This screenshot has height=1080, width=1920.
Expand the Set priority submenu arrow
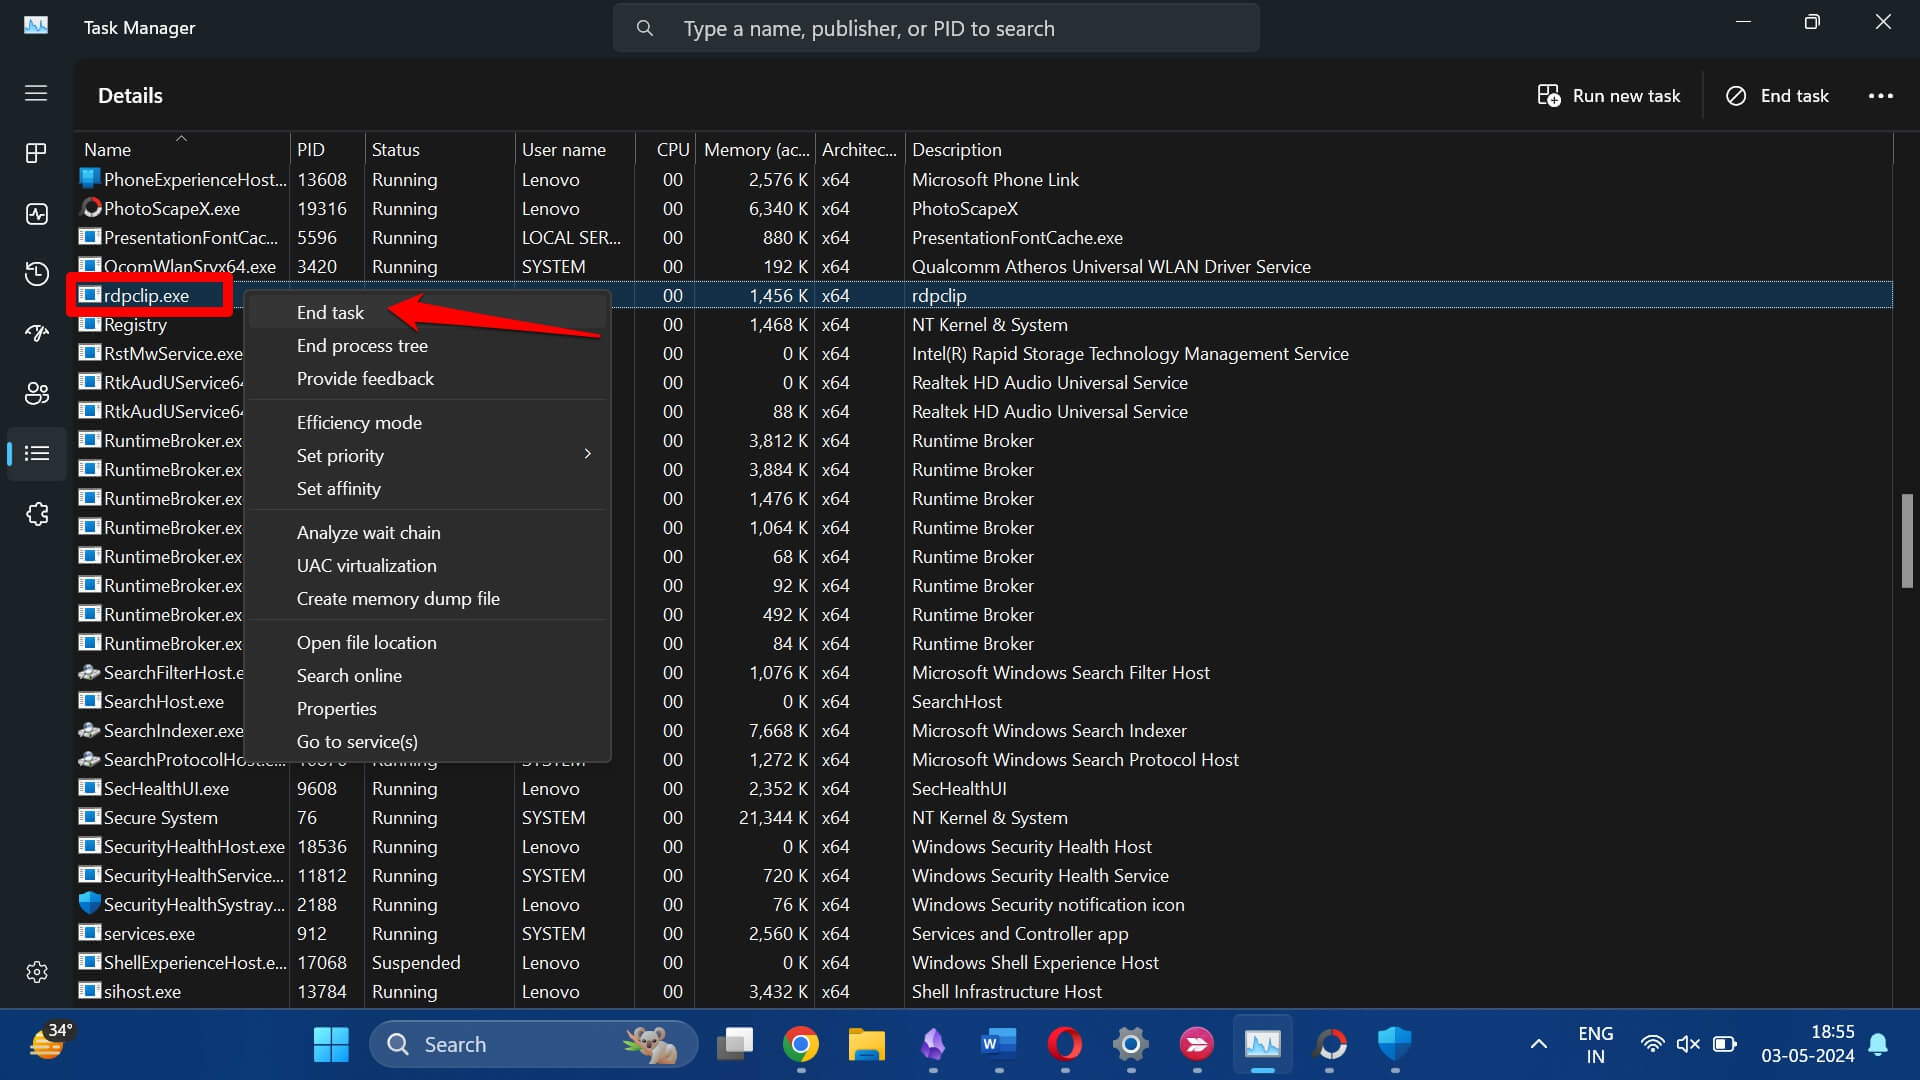[587, 455]
